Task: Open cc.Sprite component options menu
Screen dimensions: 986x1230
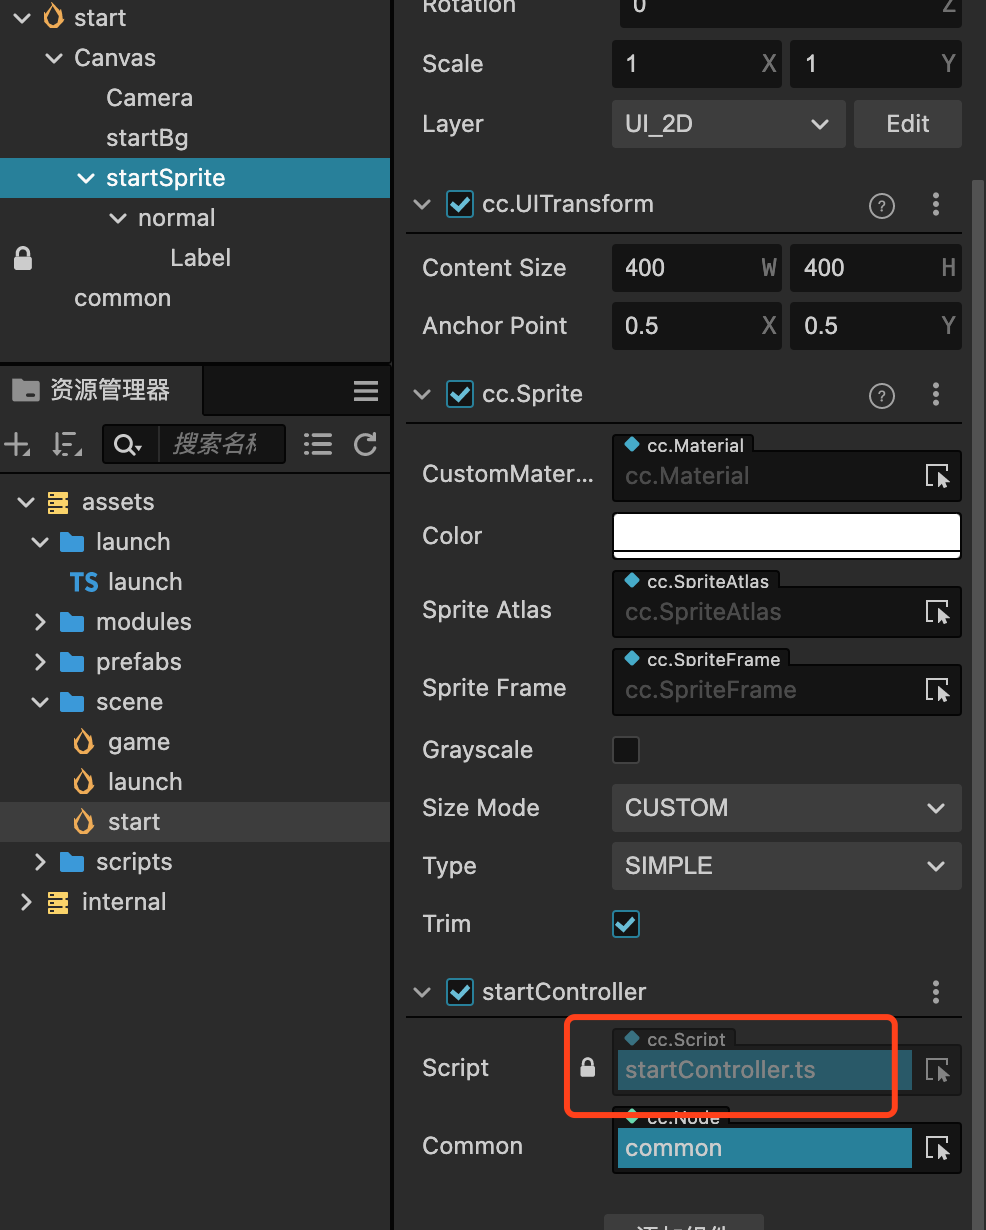Action: (x=936, y=394)
